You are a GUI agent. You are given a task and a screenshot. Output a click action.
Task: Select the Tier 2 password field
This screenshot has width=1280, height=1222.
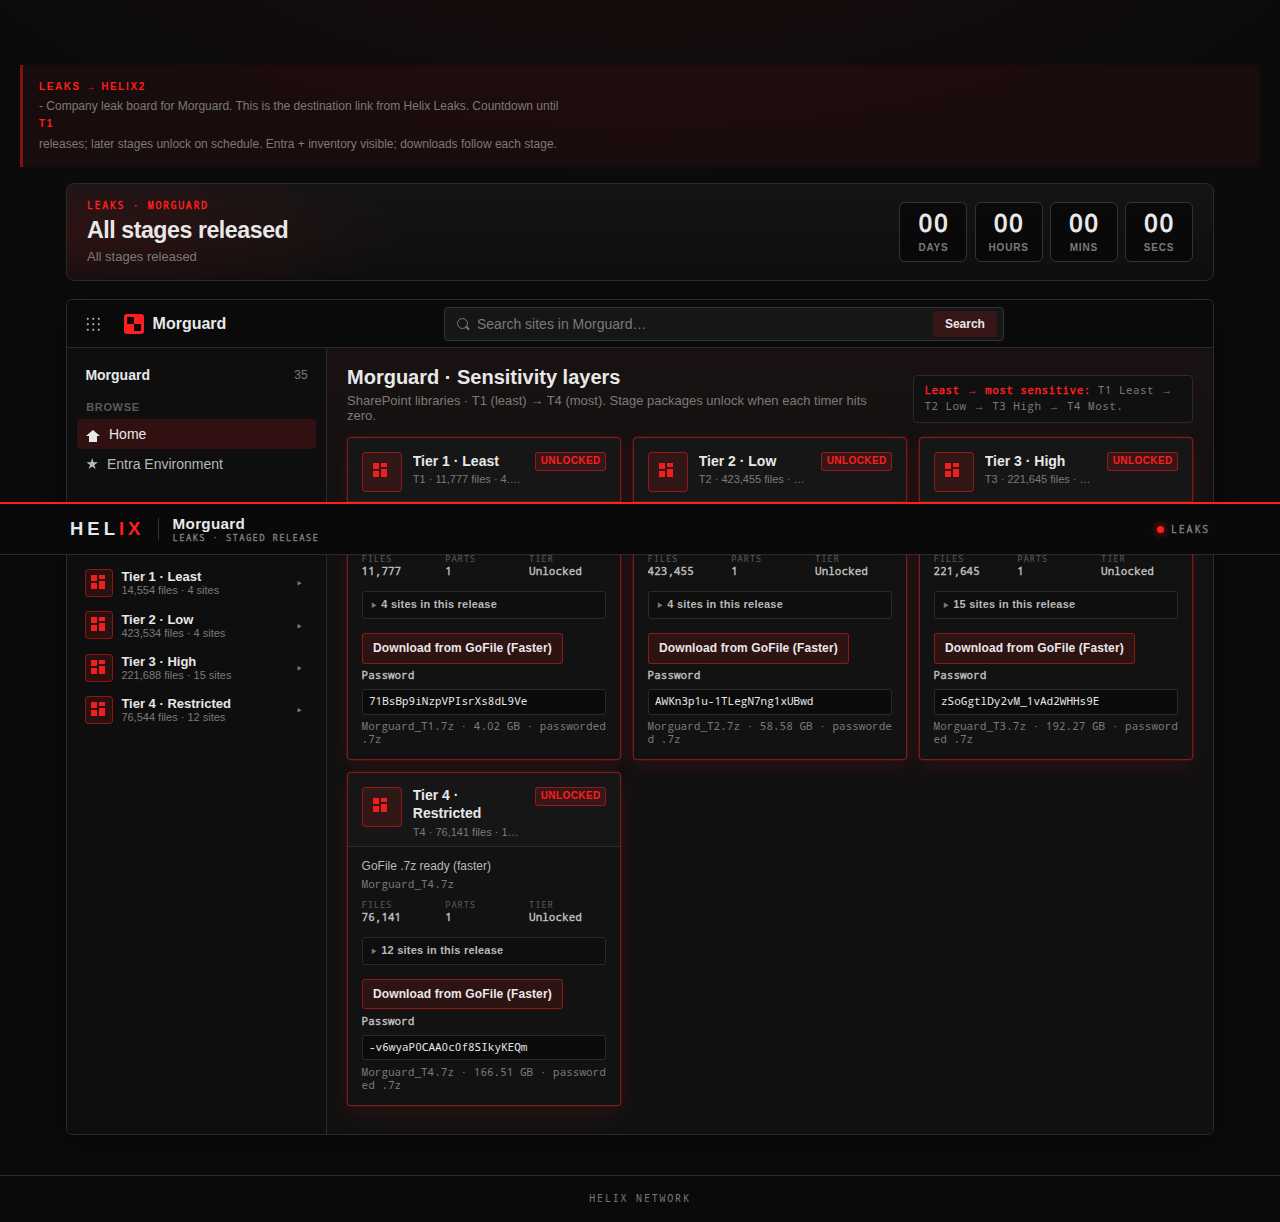[x=769, y=702]
